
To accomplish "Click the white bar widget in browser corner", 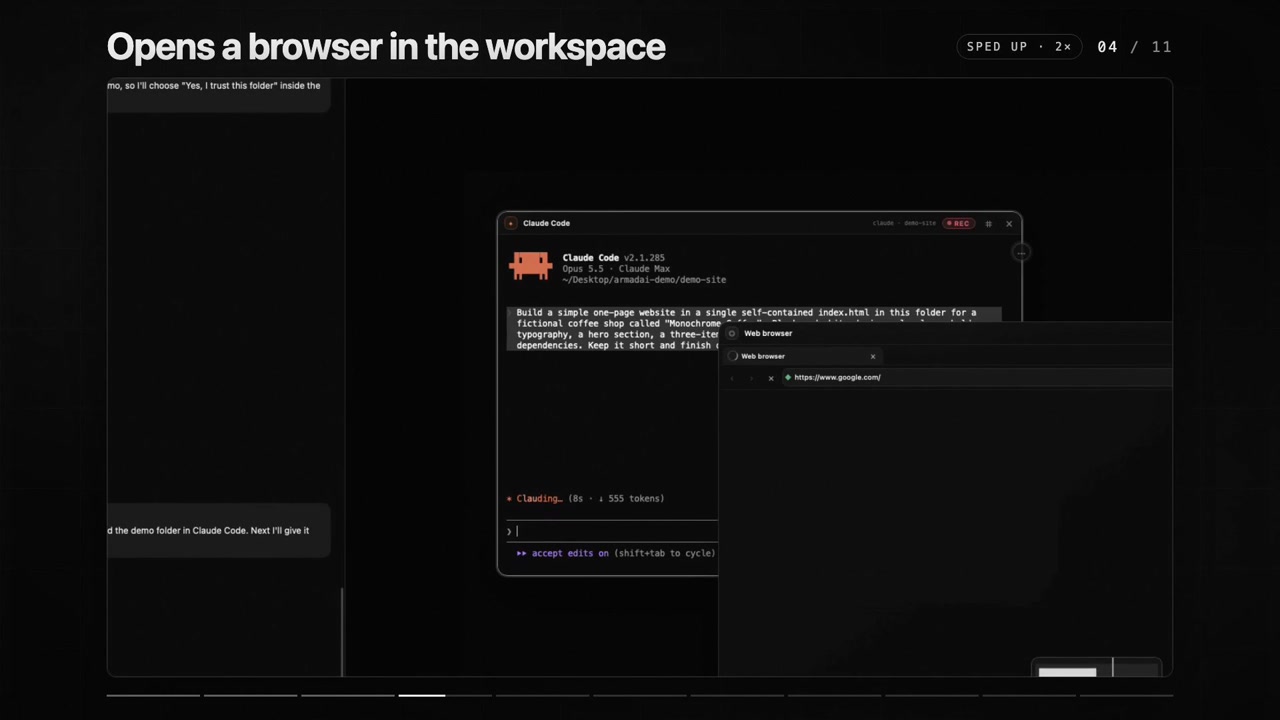I will click(x=1067, y=672).
